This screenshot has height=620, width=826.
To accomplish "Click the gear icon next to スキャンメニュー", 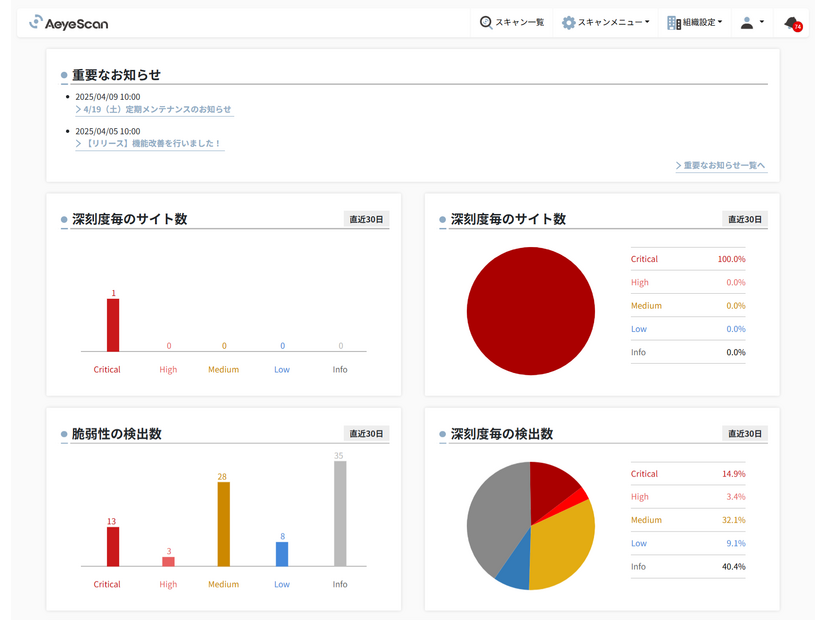I will (567, 22).
